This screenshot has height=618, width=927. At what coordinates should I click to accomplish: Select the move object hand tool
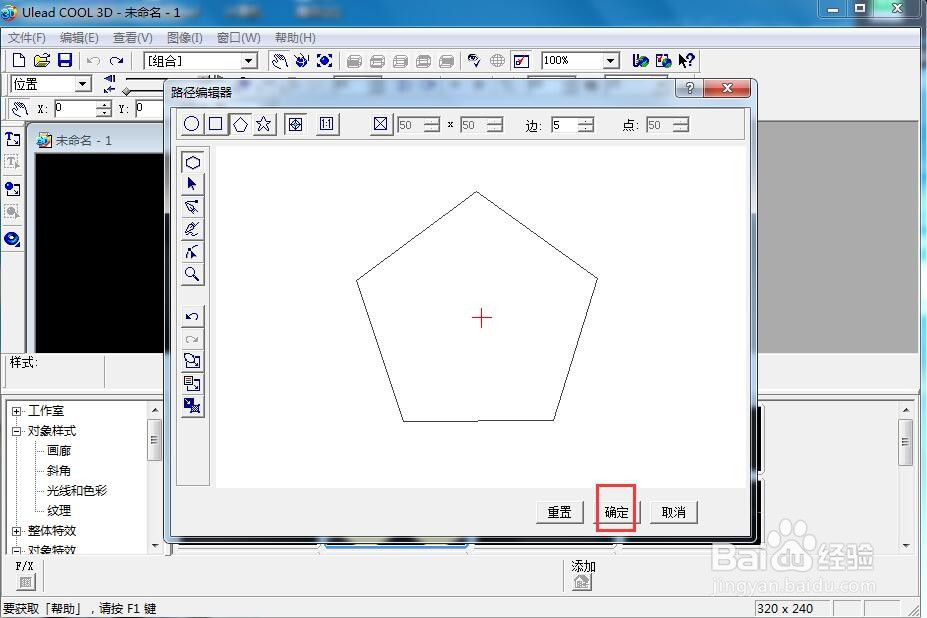coord(279,60)
